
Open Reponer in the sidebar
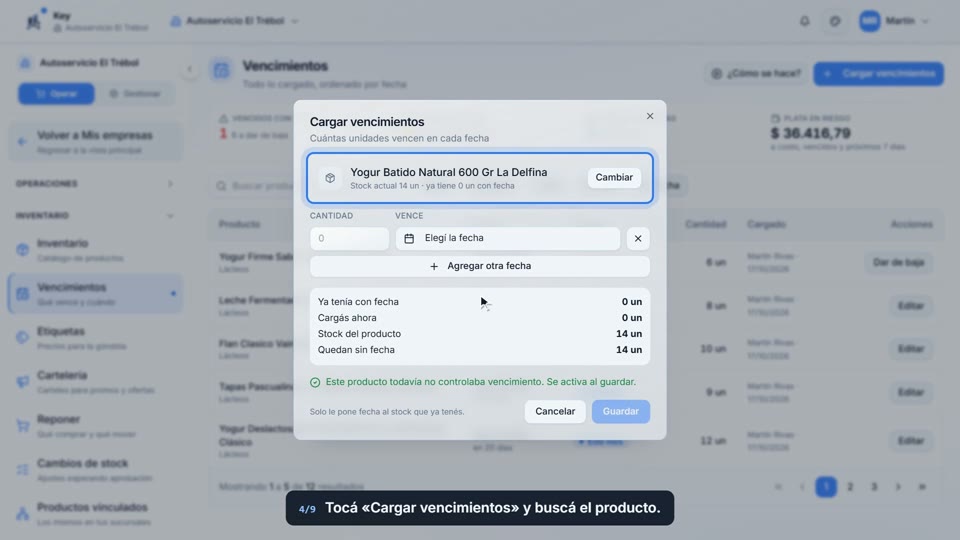click(x=96, y=426)
